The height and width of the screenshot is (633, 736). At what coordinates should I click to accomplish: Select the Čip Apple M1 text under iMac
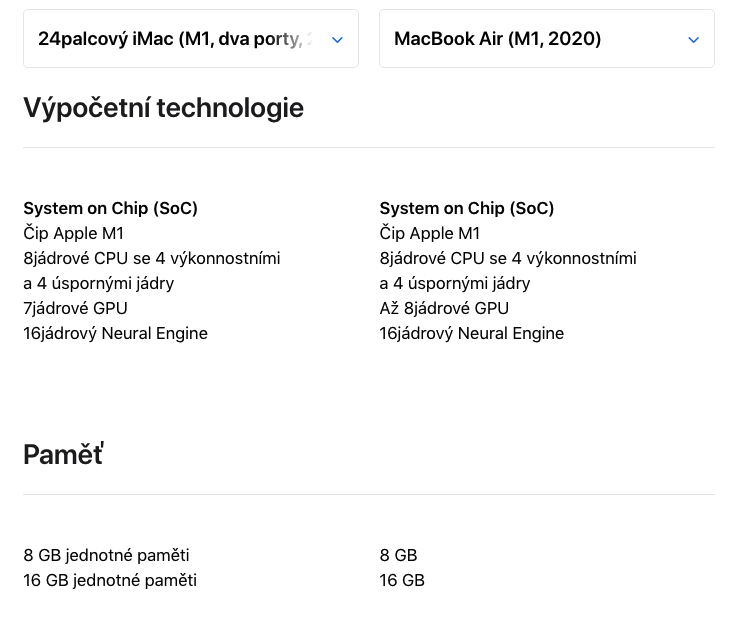pos(73,233)
